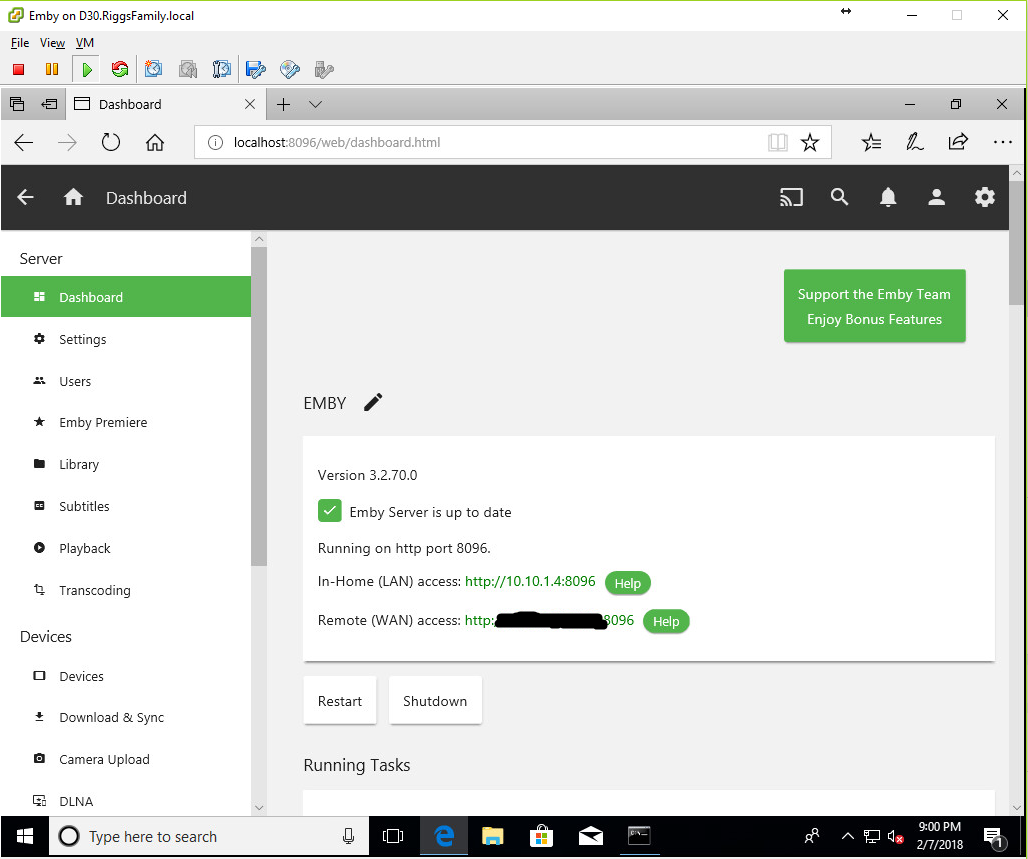The height and width of the screenshot is (859, 1028).
Task: Open Emby Premiere in sidebar
Action: 126,422
